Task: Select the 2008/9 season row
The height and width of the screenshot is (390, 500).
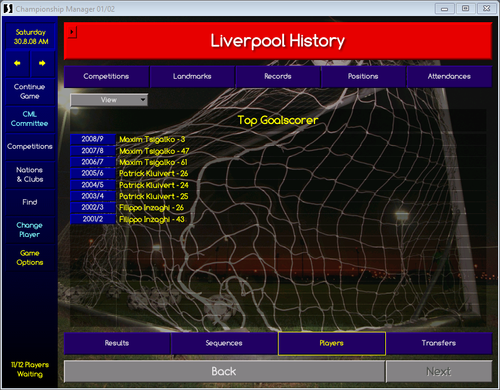Action: (93, 139)
